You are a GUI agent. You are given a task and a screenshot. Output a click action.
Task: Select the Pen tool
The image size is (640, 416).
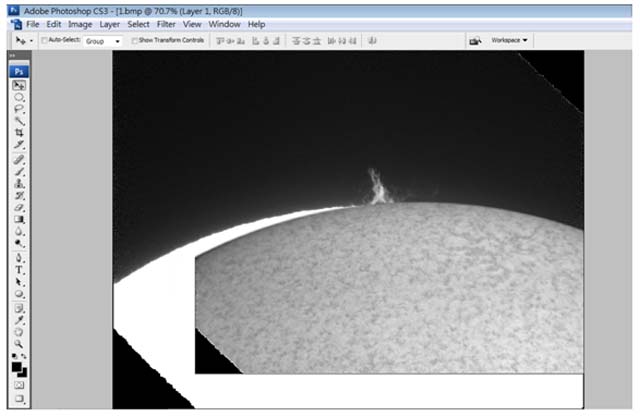tap(19, 257)
